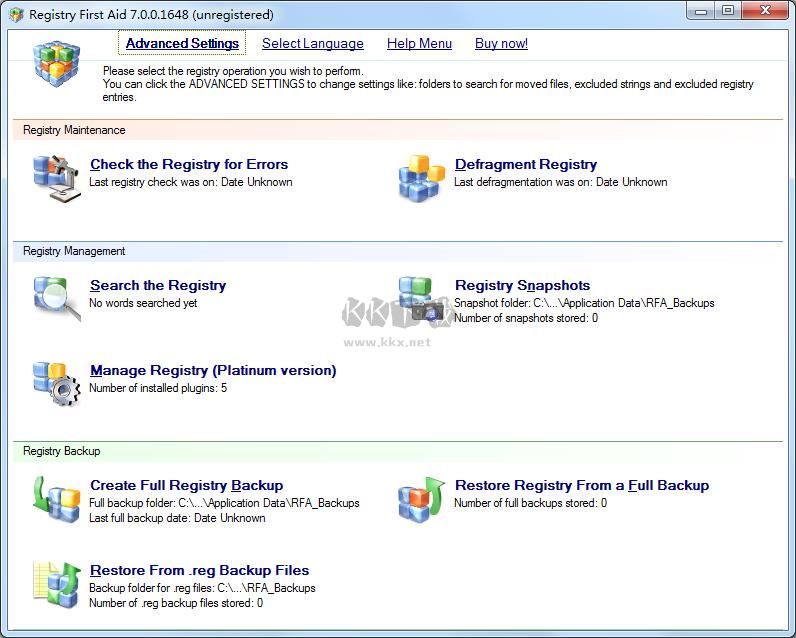Start Create Full Registry Backup link

186,485
